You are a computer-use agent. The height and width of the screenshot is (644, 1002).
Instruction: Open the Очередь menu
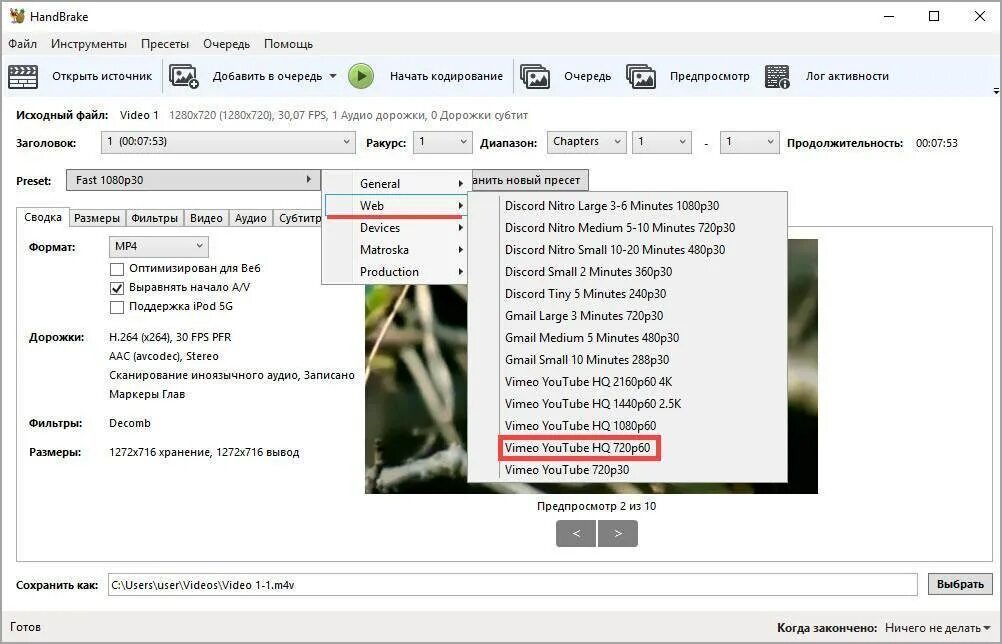pyautogui.click(x=226, y=44)
